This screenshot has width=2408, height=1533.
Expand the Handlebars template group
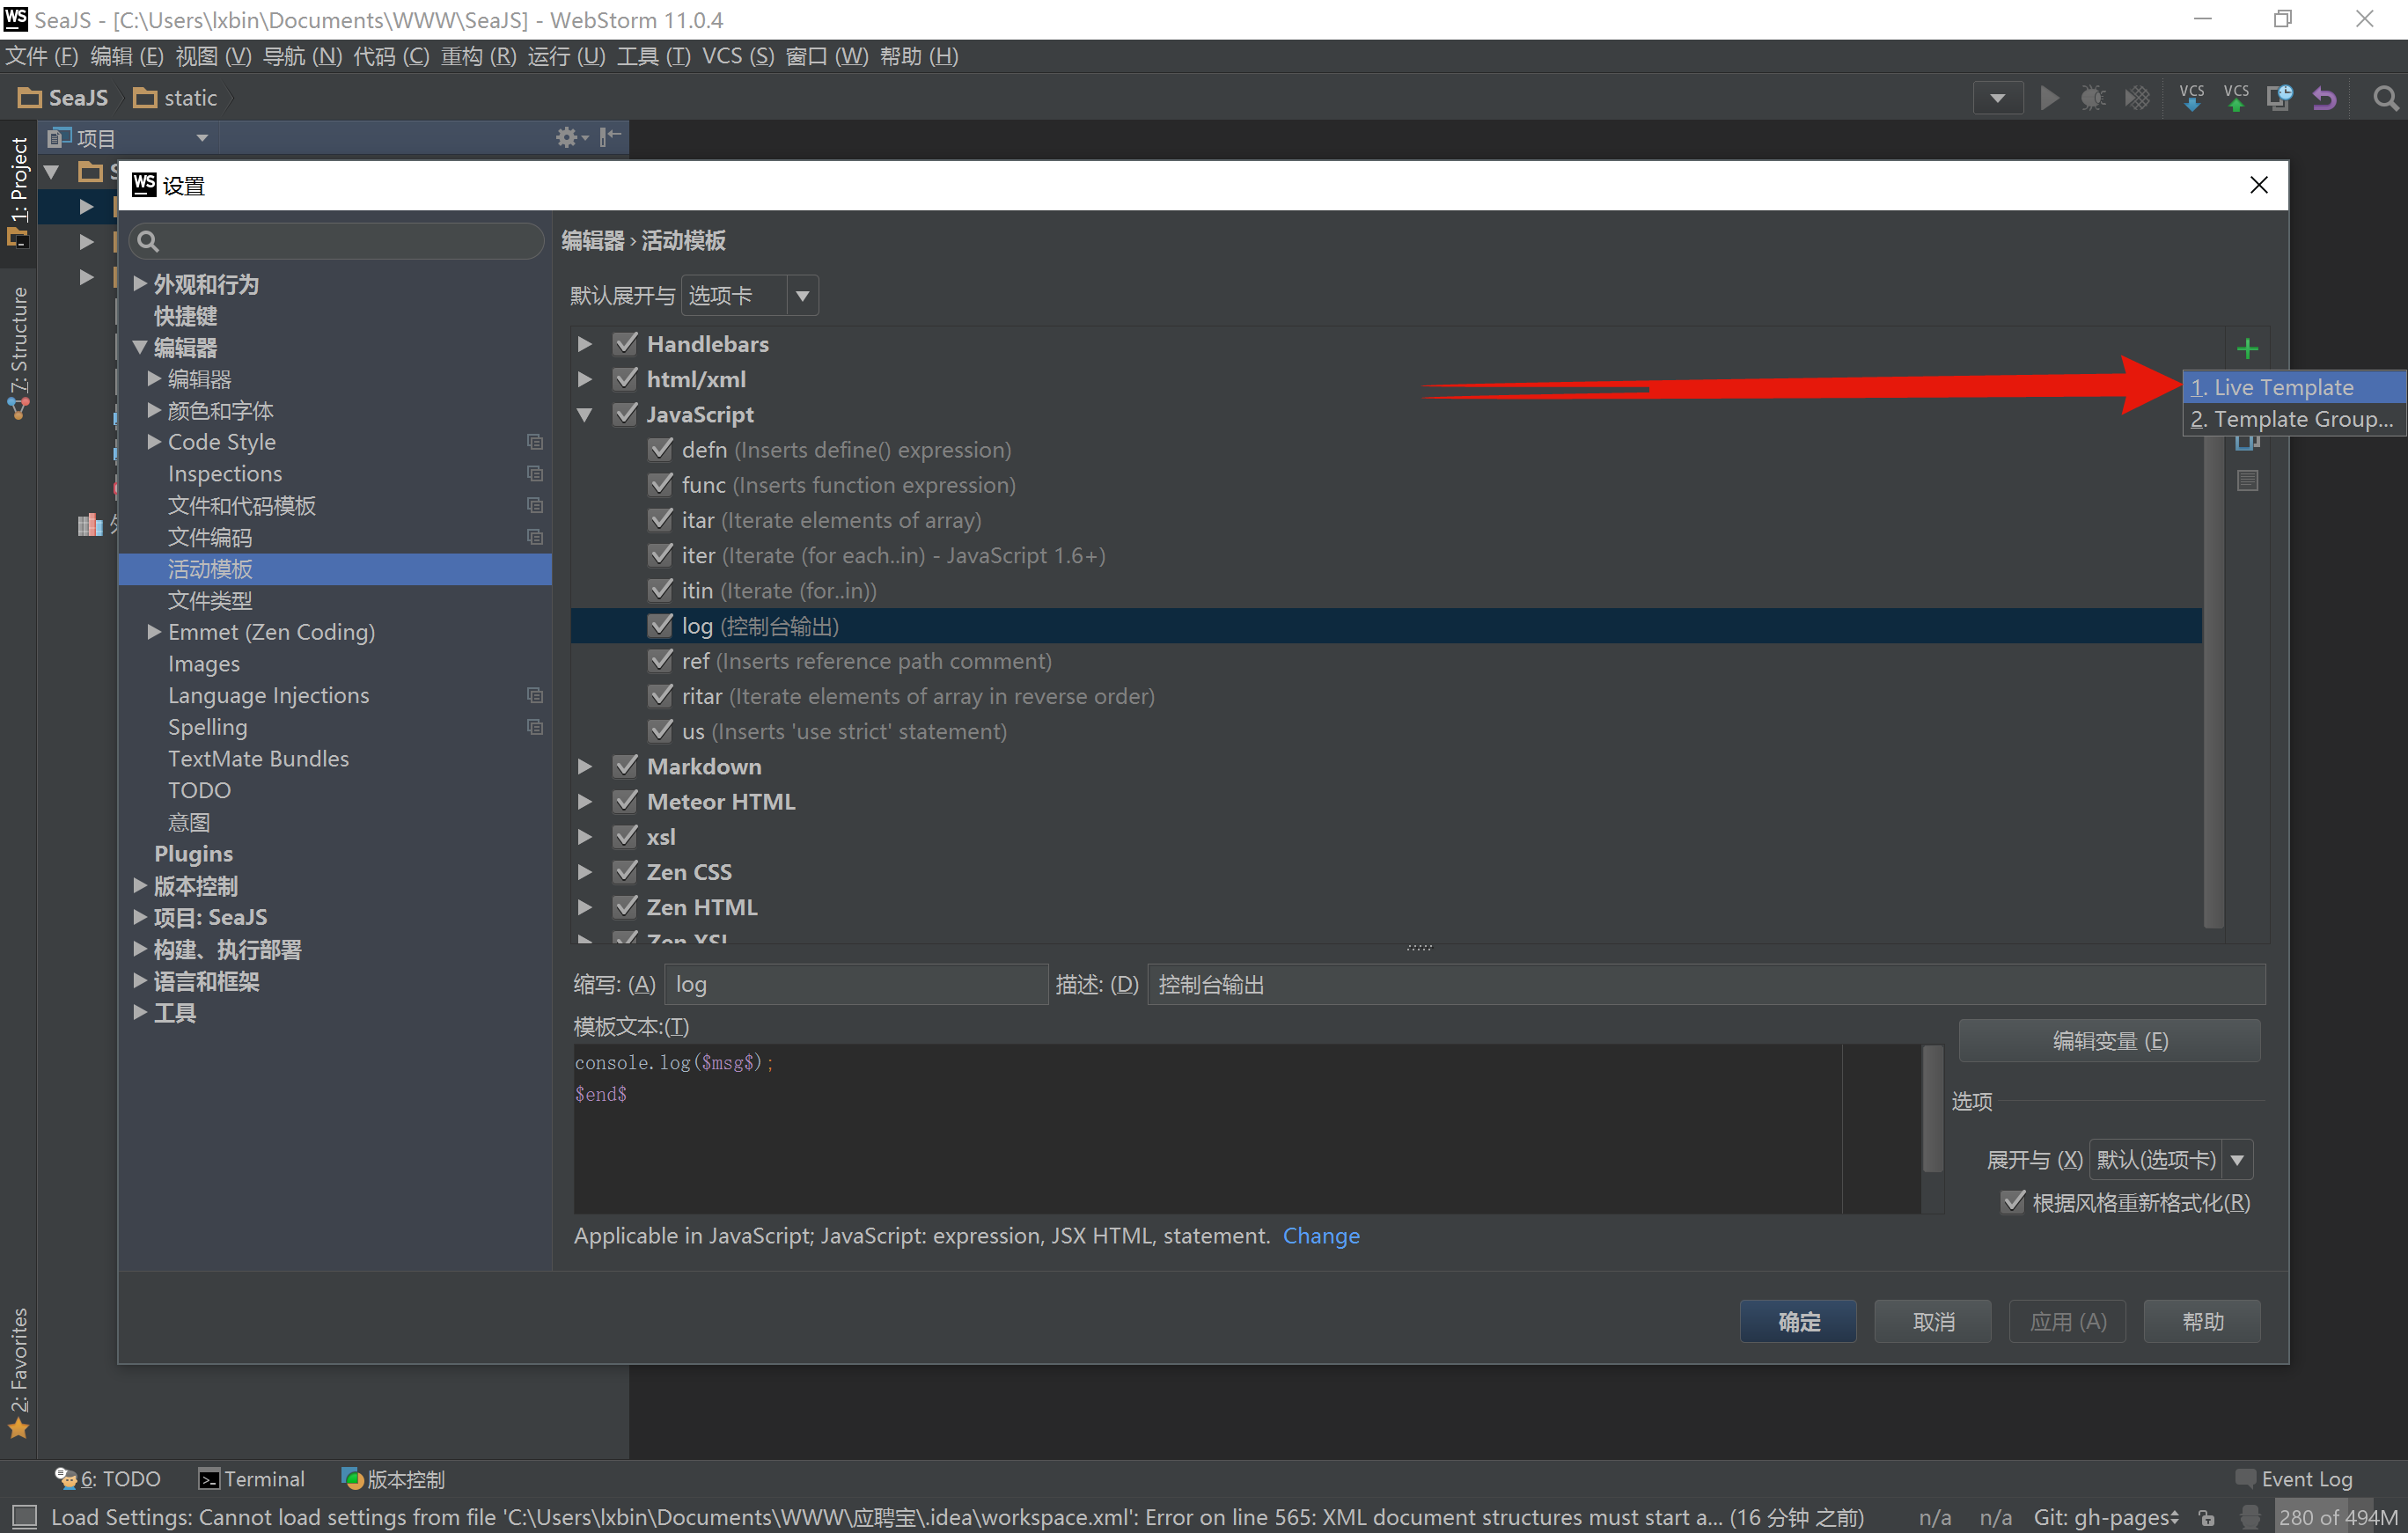tap(585, 344)
